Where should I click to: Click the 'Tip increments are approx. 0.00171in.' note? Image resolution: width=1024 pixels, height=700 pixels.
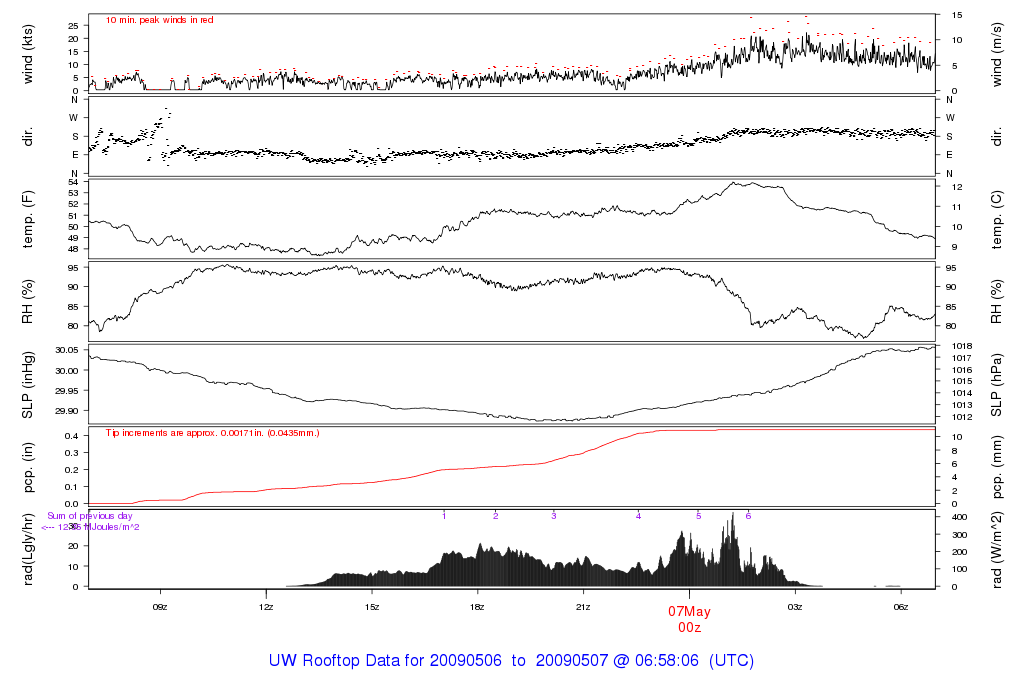click(x=212, y=433)
